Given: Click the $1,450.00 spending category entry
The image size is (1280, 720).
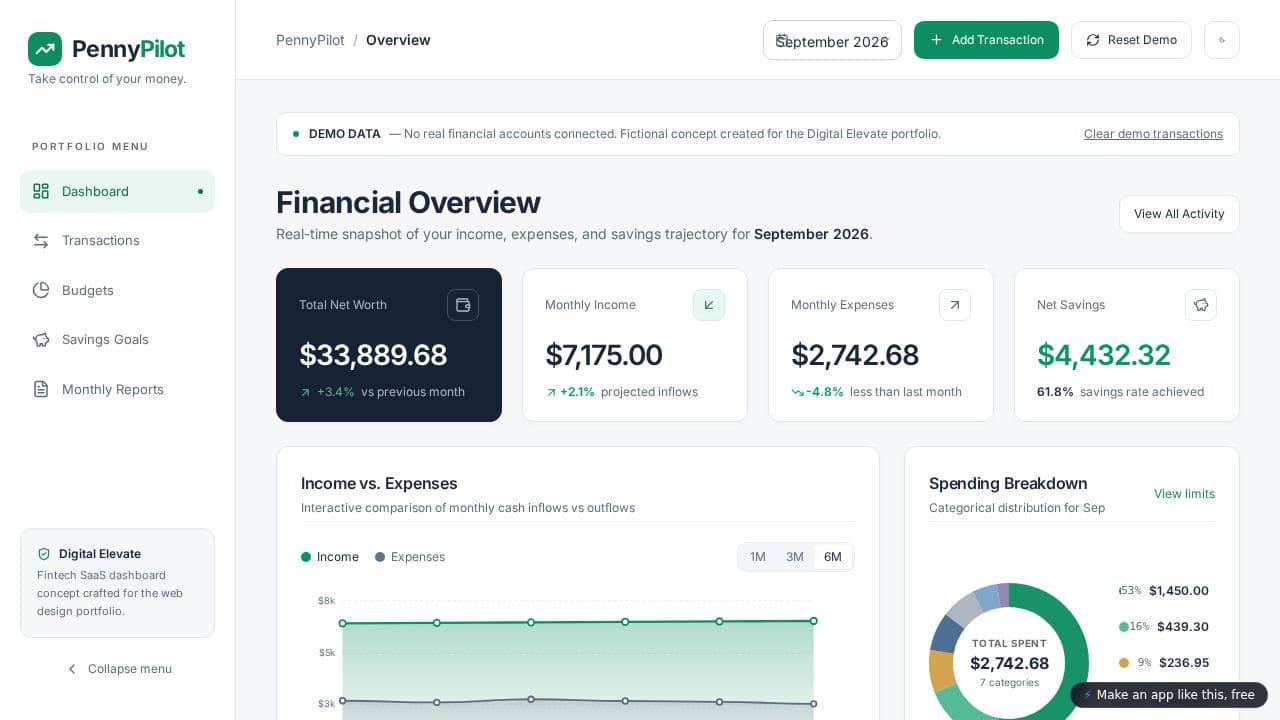Looking at the screenshot, I should click(x=1164, y=591).
